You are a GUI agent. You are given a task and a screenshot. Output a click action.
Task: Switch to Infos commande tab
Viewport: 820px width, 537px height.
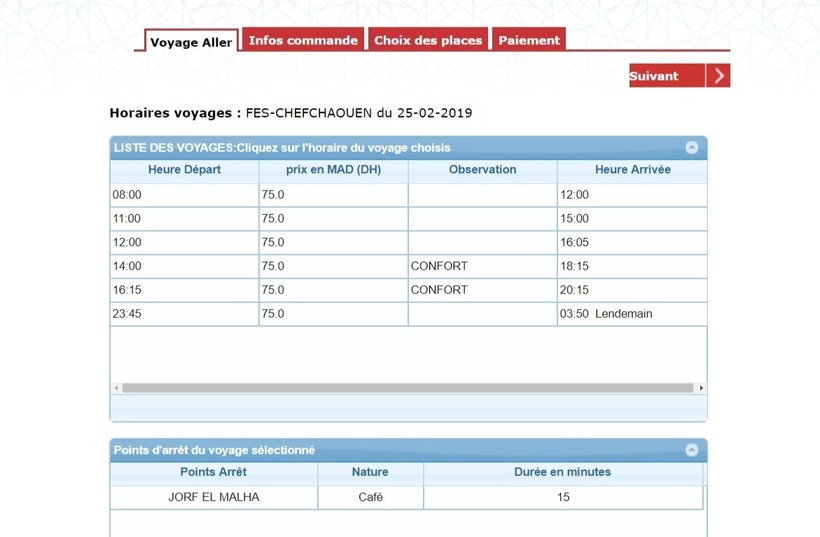tap(303, 39)
